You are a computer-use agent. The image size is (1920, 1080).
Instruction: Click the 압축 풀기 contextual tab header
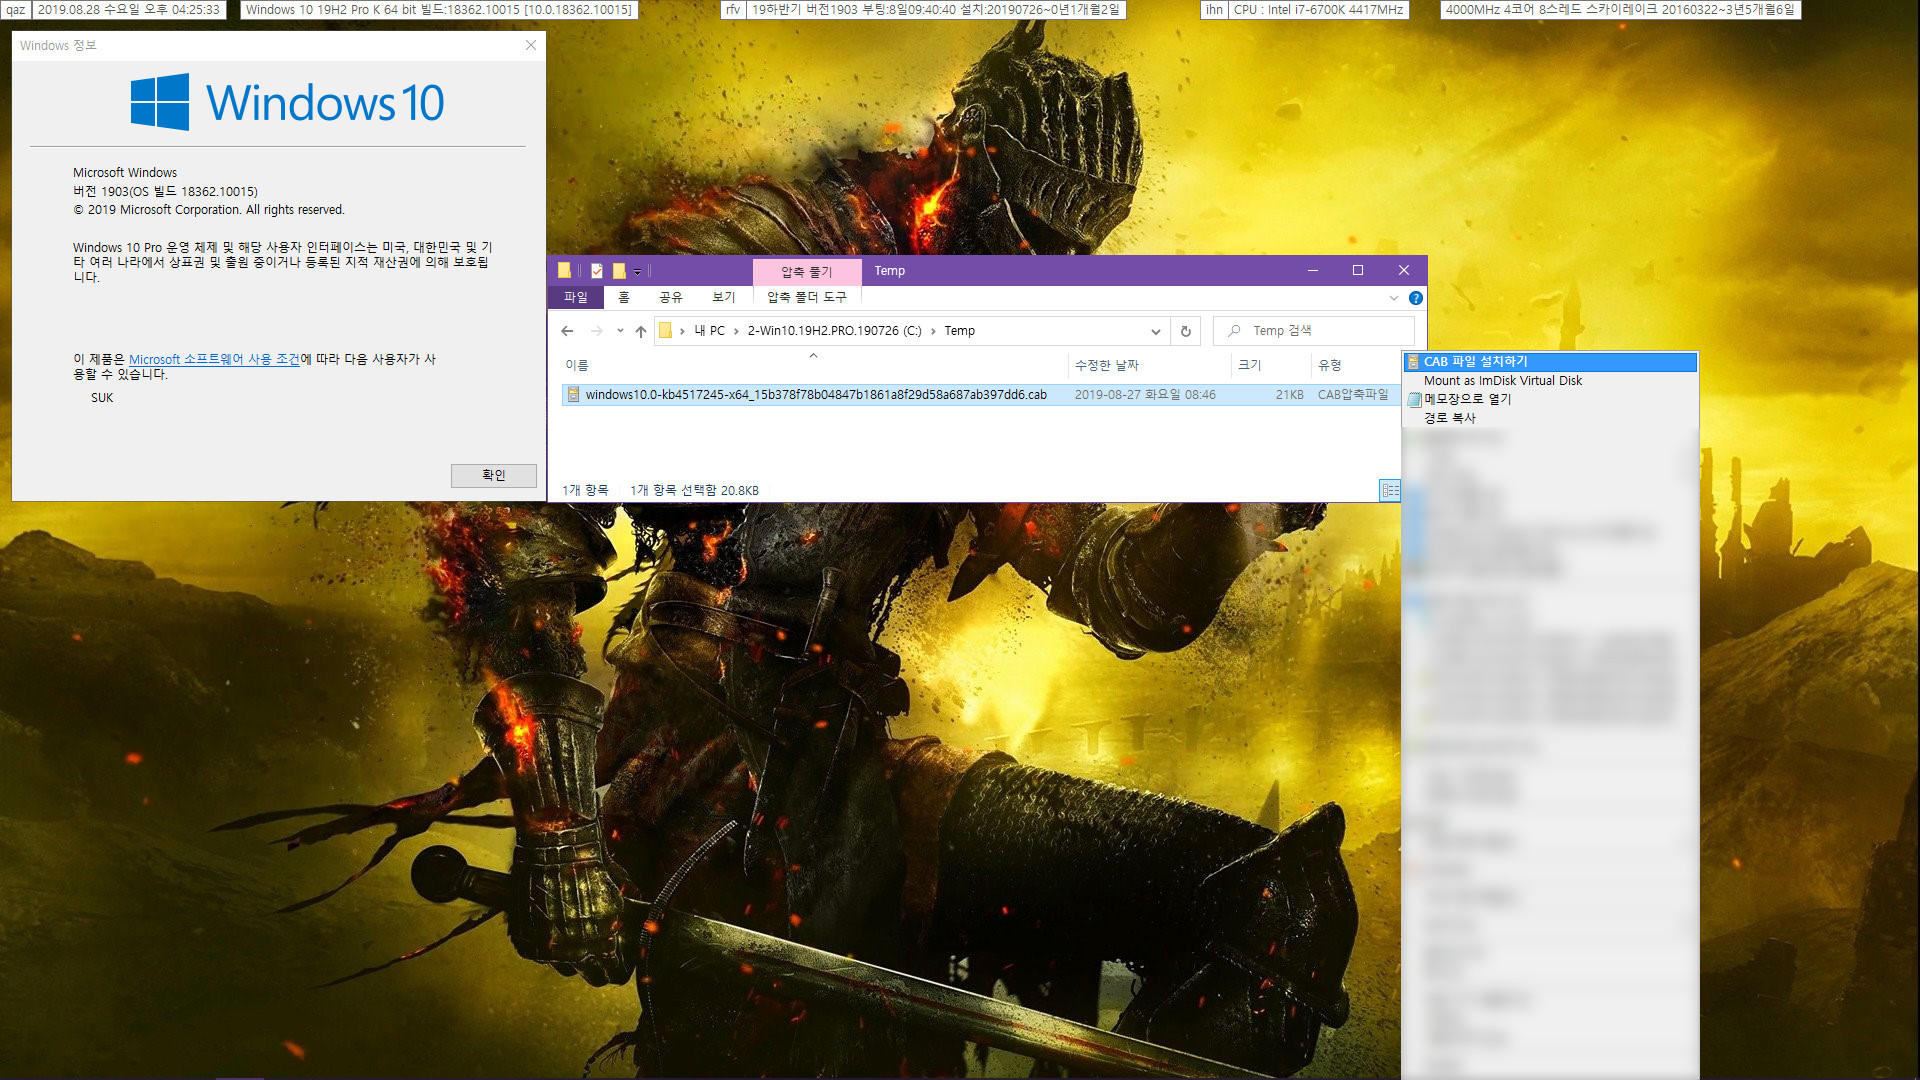(x=807, y=271)
